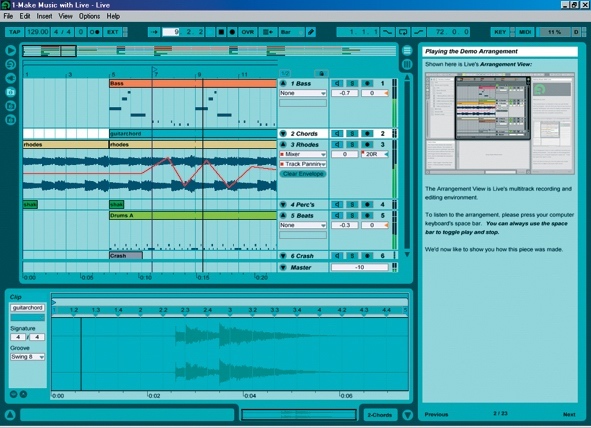Open the third folder file browser icon
The width and height of the screenshot is (591, 428).
pos(11,120)
